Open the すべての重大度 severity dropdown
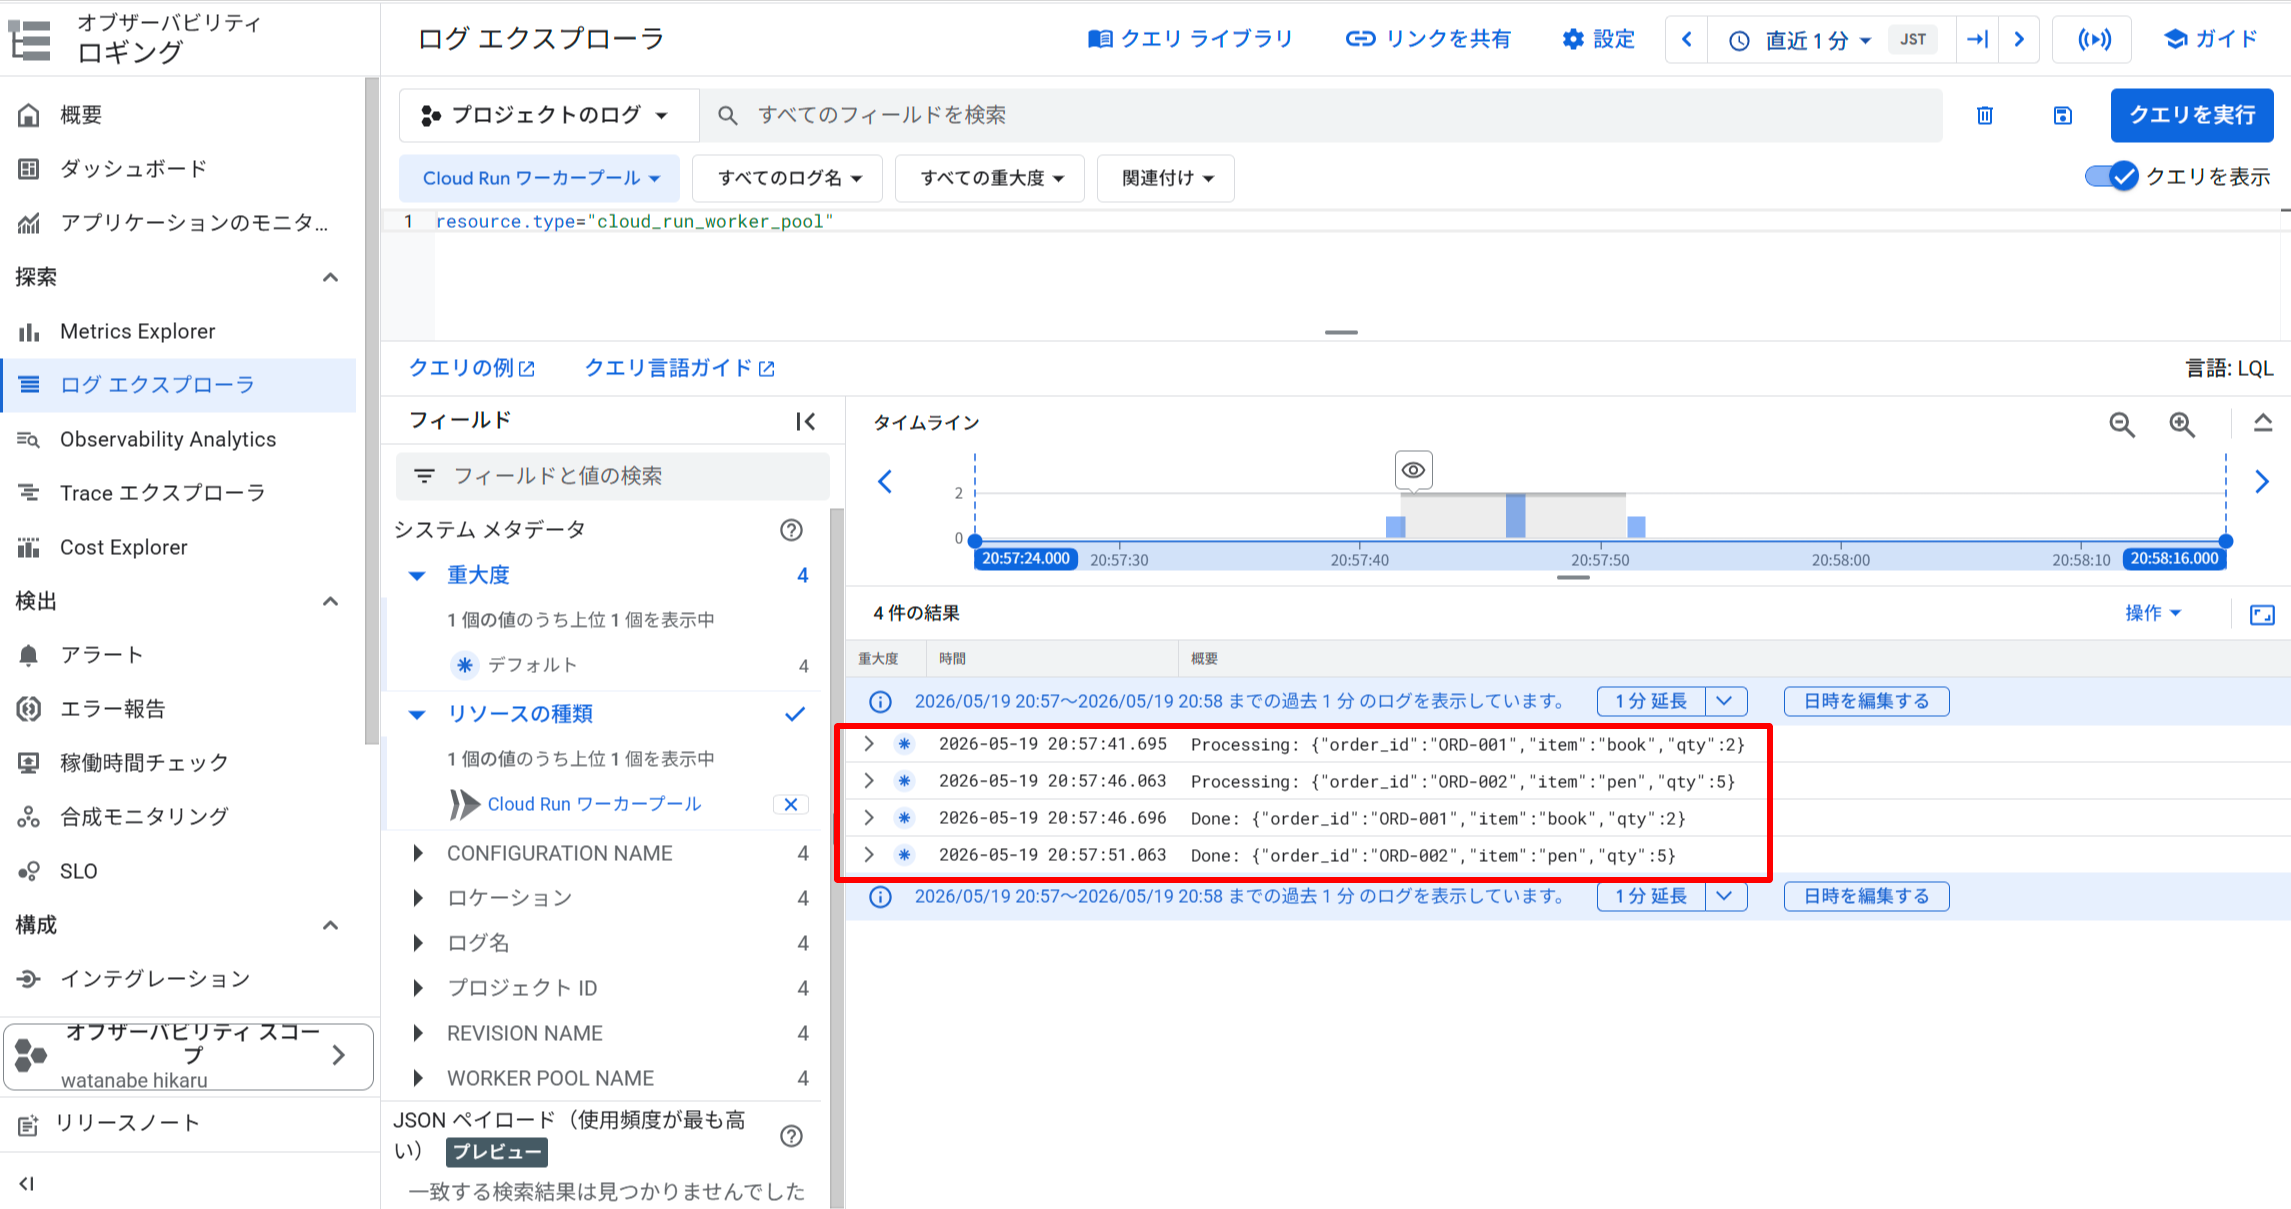Viewport: 2291px width, 1209px height. click(x=990, y=178)
